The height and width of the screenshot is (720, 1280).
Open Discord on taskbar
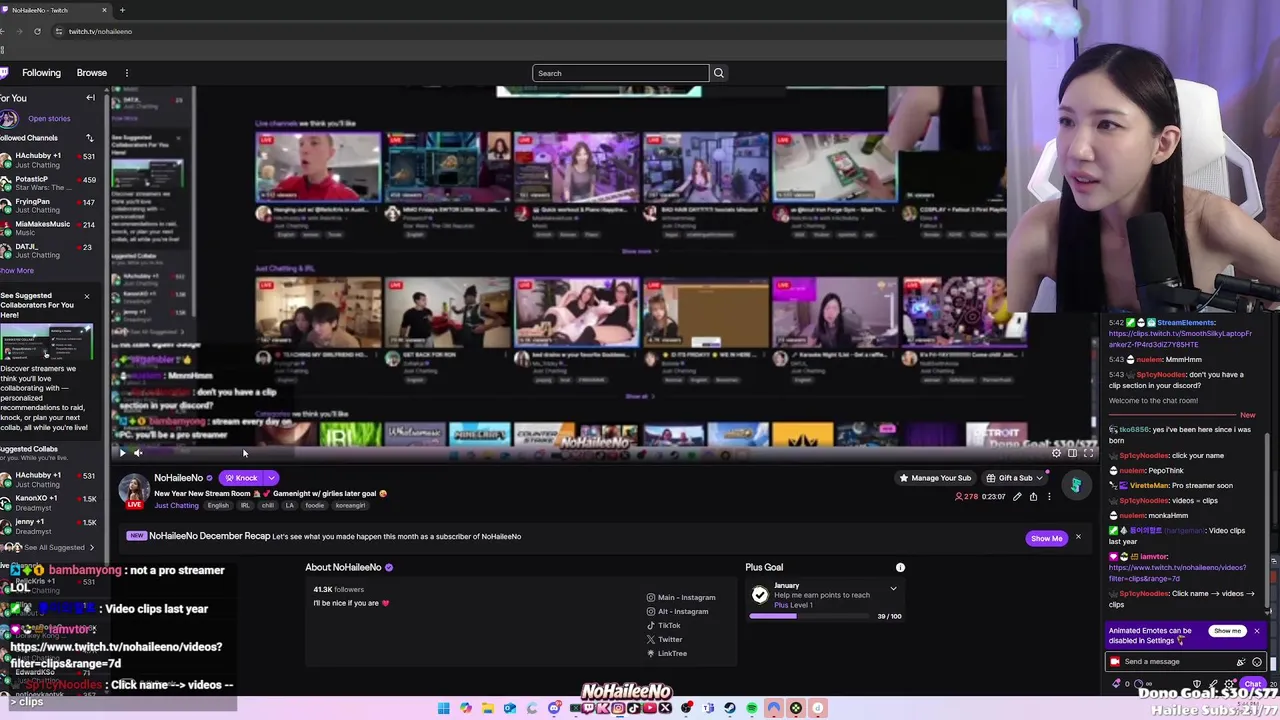[553, 708]
